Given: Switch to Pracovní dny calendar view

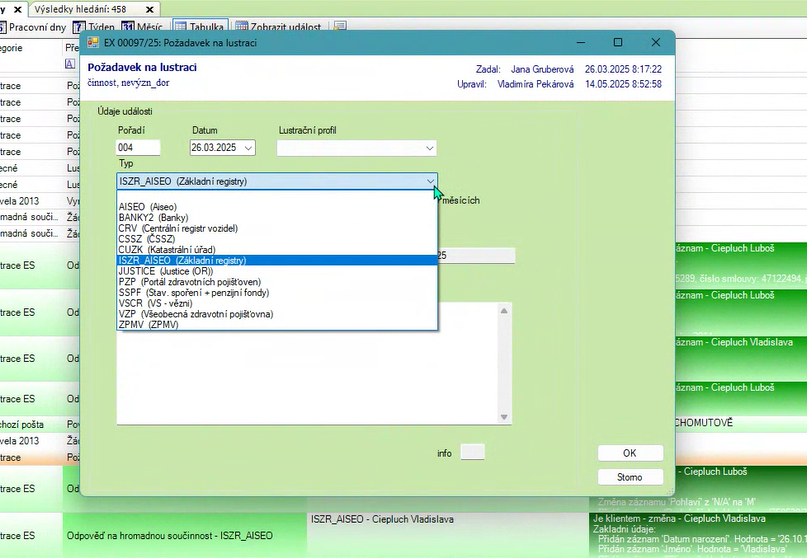Looking at the screenshot, I should (x=36, y=27).
